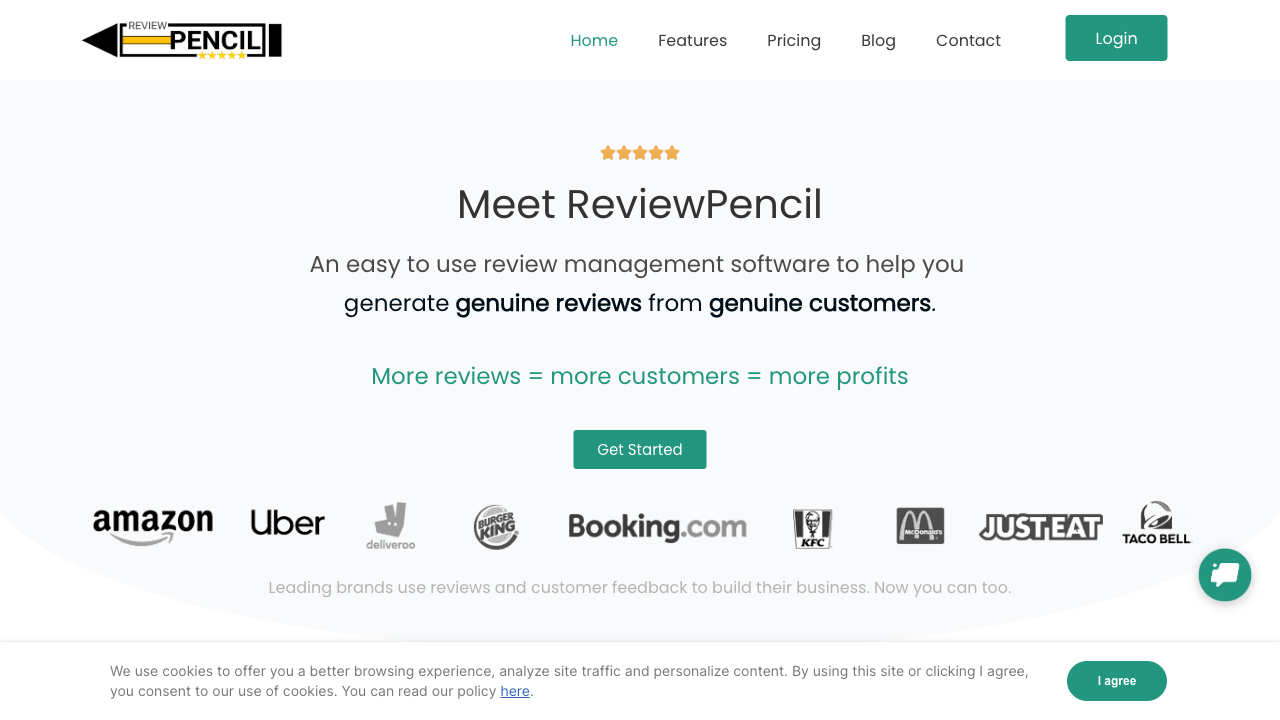Screen dimensions: 1280x720
Task: Open the Blog section
Action: (878, 41)
